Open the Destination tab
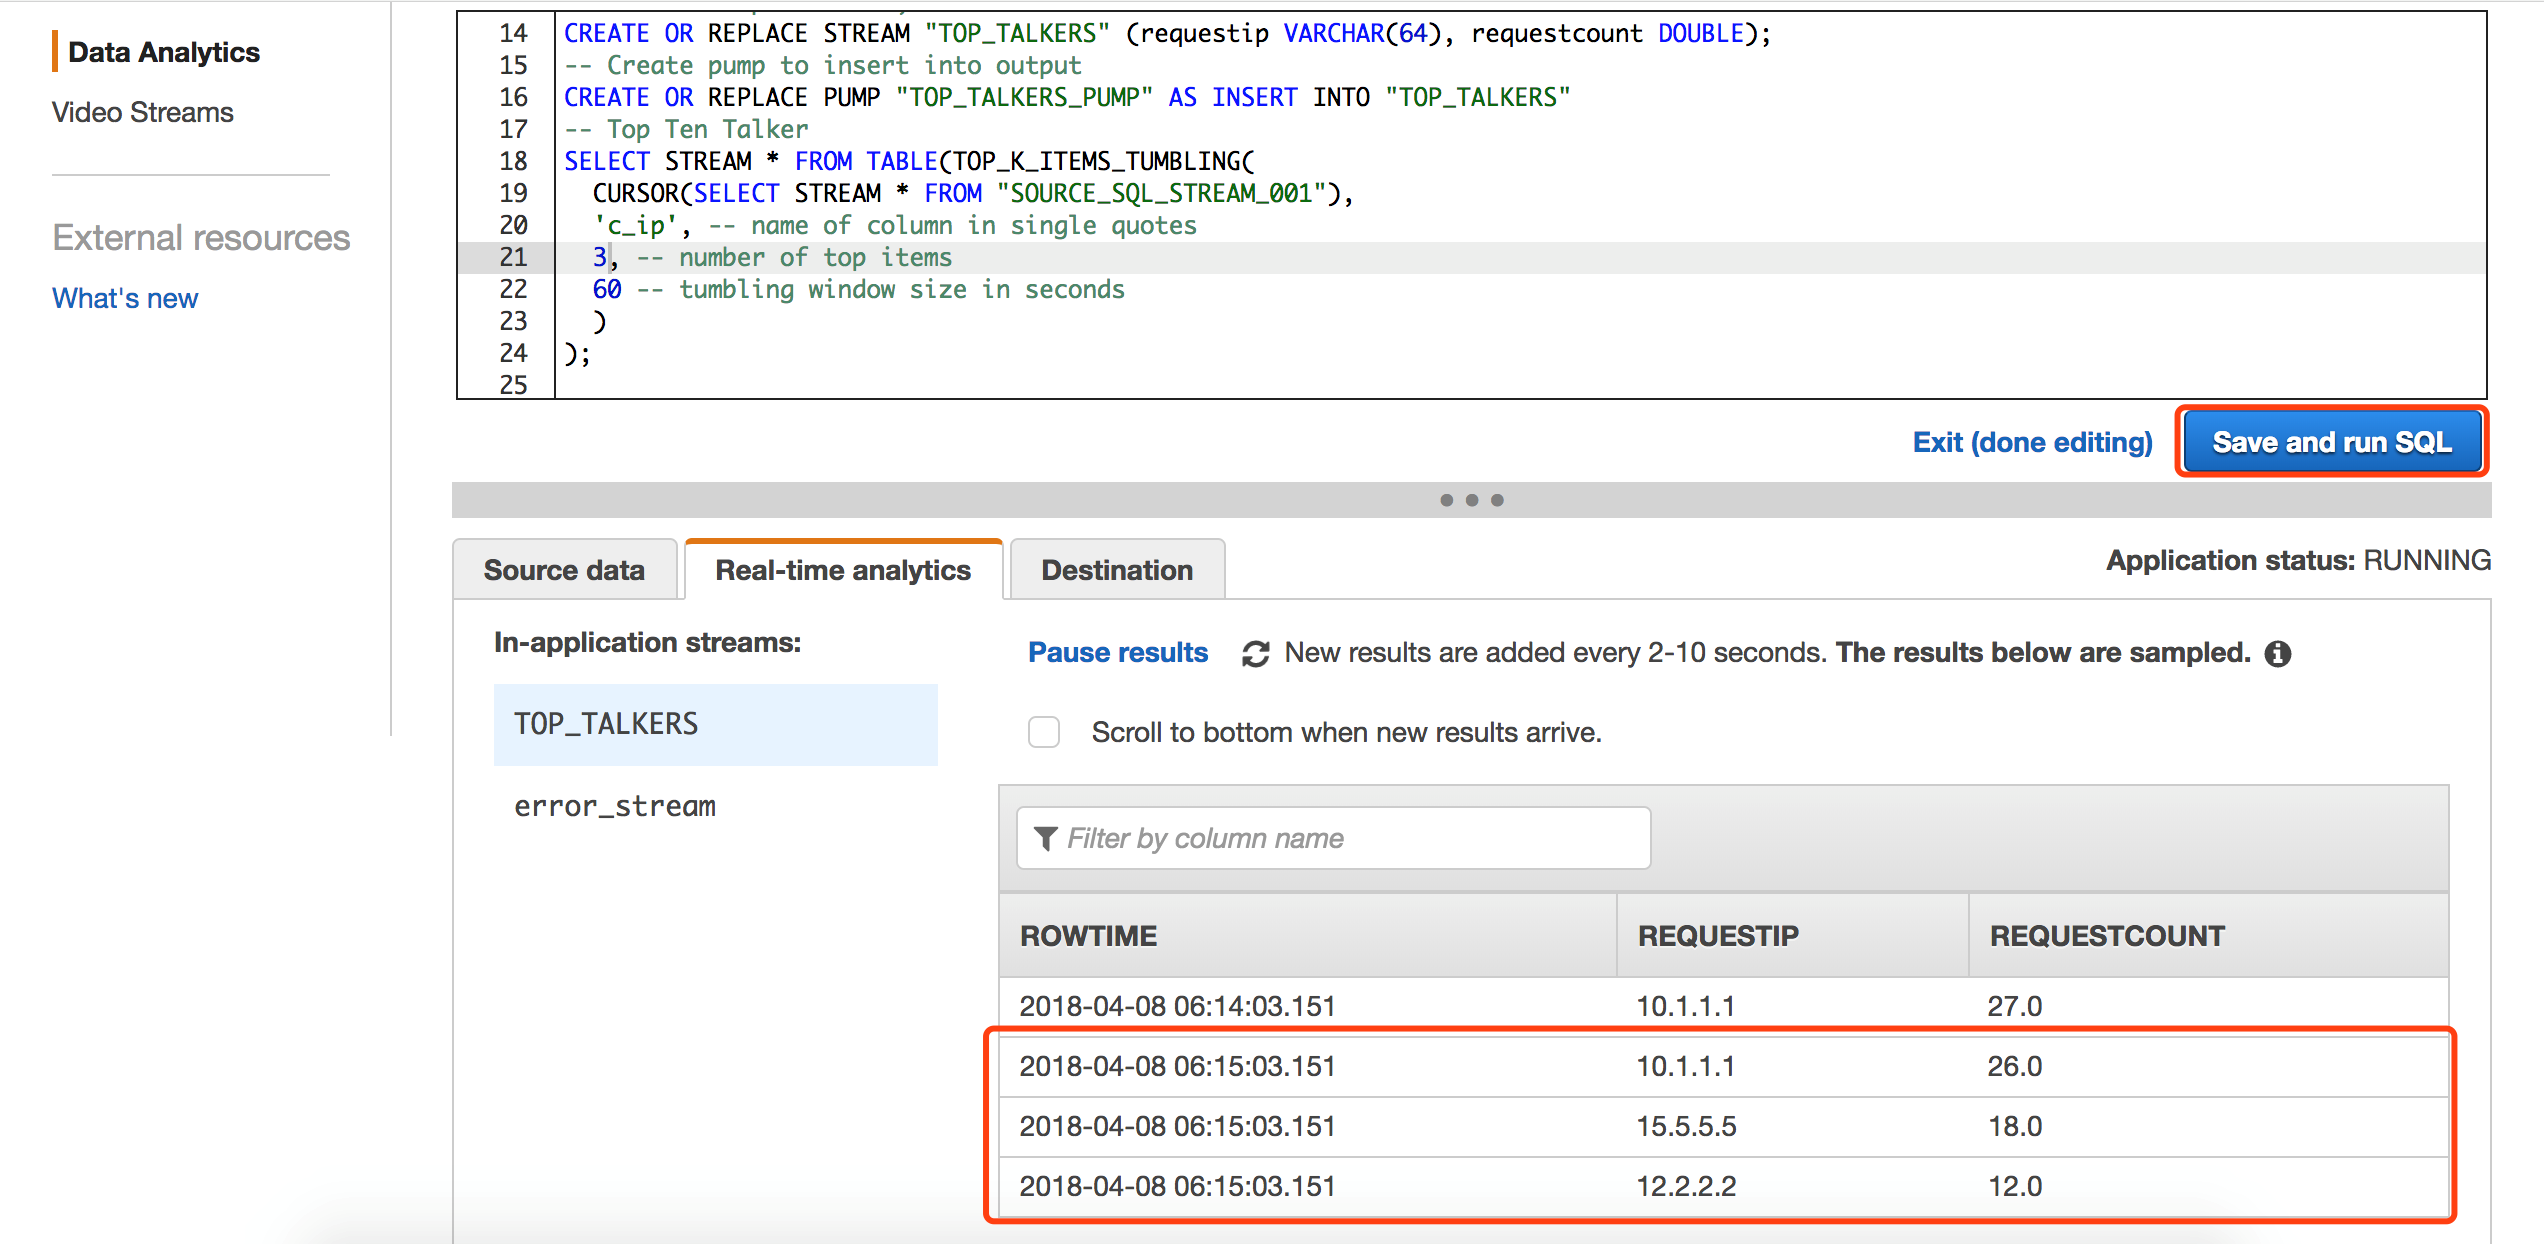2544x1244 pixels. pos(1117,570)
